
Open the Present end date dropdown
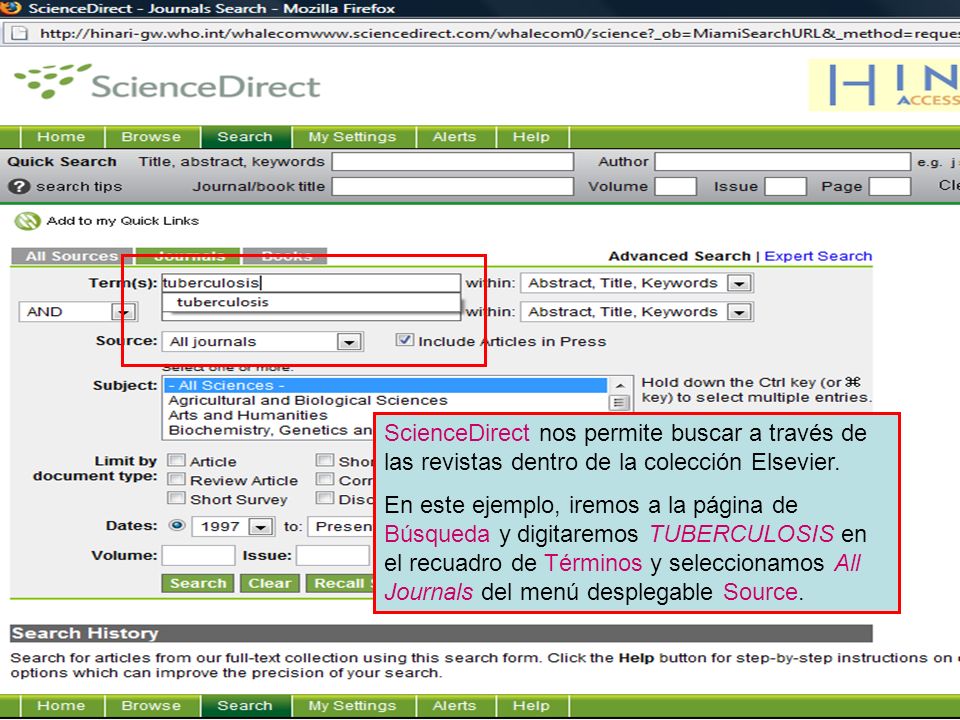[x=341, y=527]
